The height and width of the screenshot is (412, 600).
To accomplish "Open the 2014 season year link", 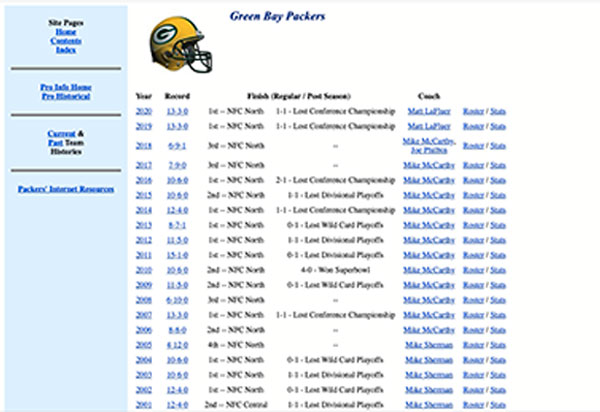I will point(143,210).
